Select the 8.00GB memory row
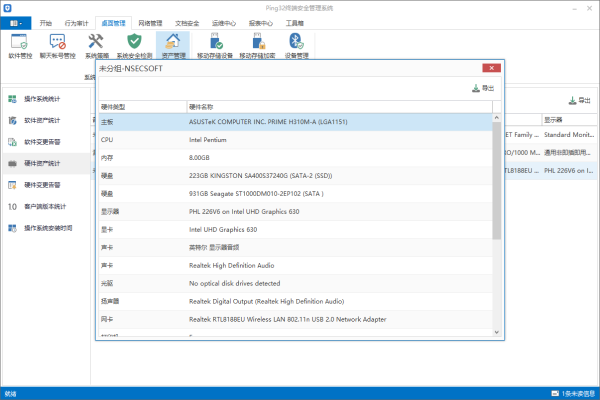The image size is (600, 400). click(x=295, y=158)
